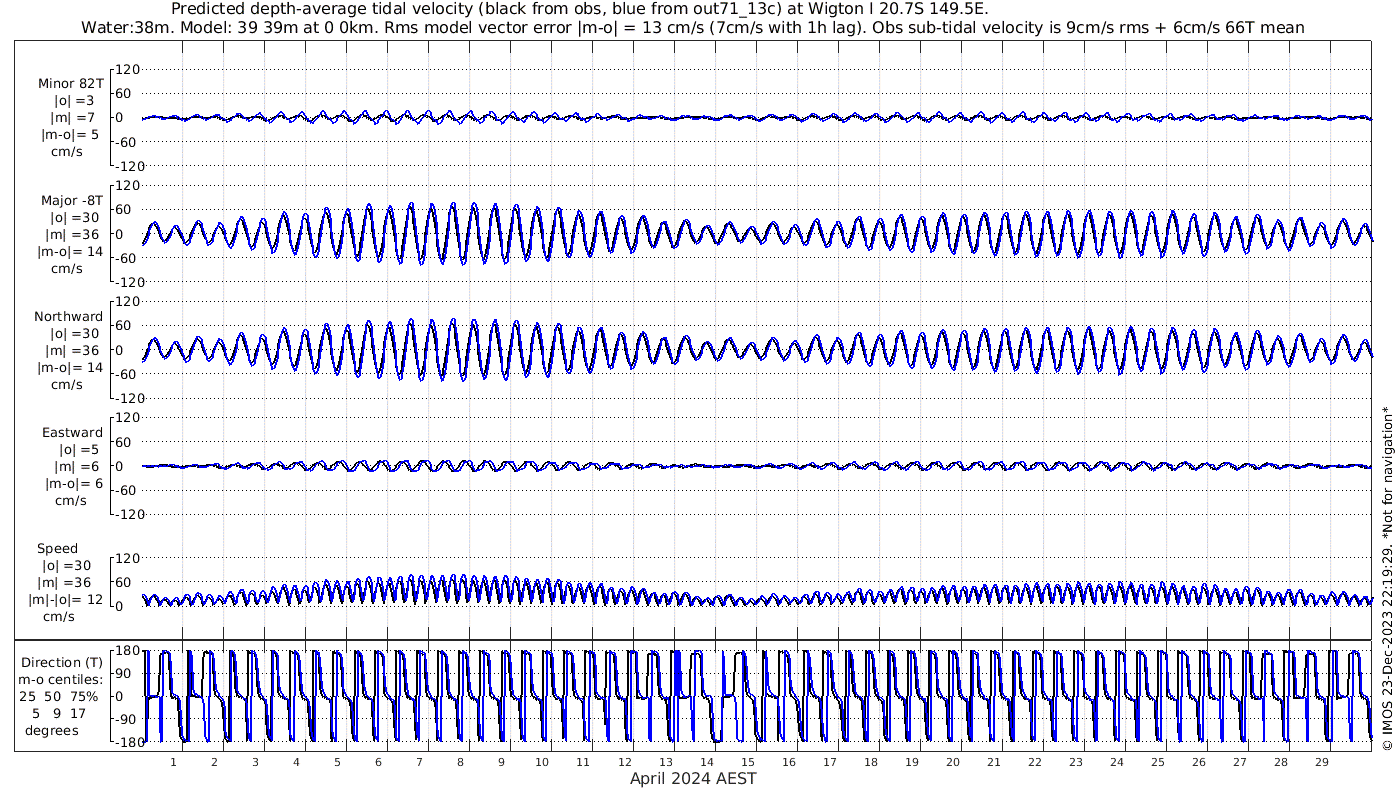This screenshot has height=800, width=1400.
Task: Click the 'Speed' panel label
Action: click(x=57, y=549)
